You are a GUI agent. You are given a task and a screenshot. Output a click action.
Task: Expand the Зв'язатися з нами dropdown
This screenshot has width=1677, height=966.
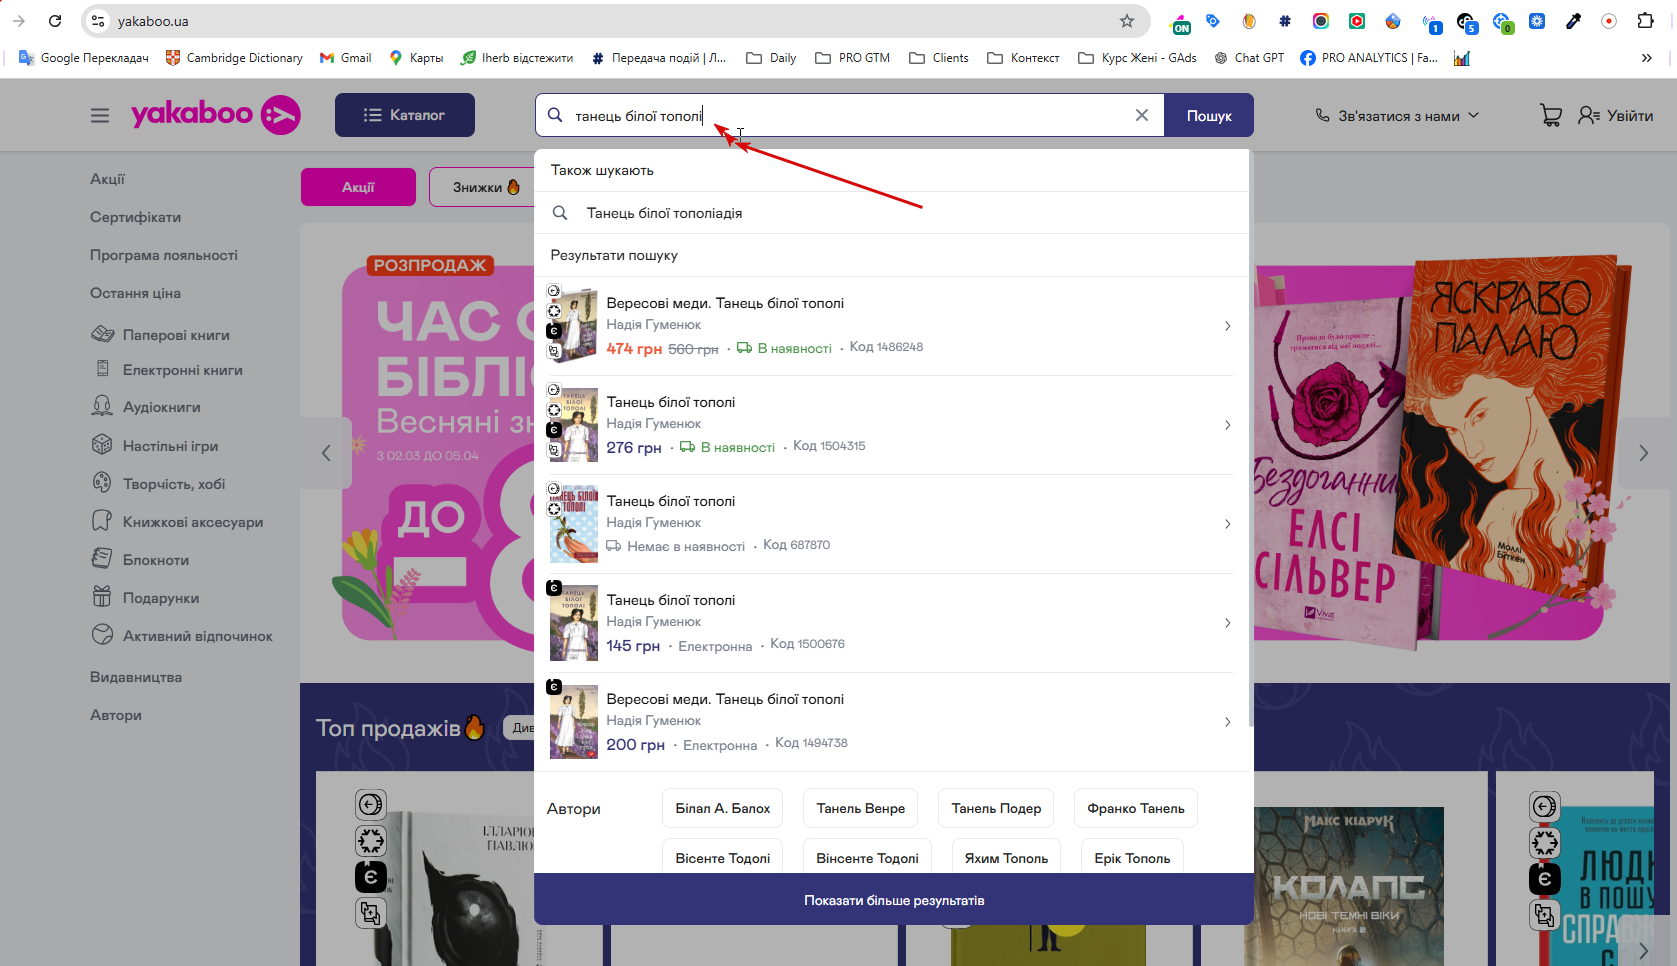(1397, 116)
